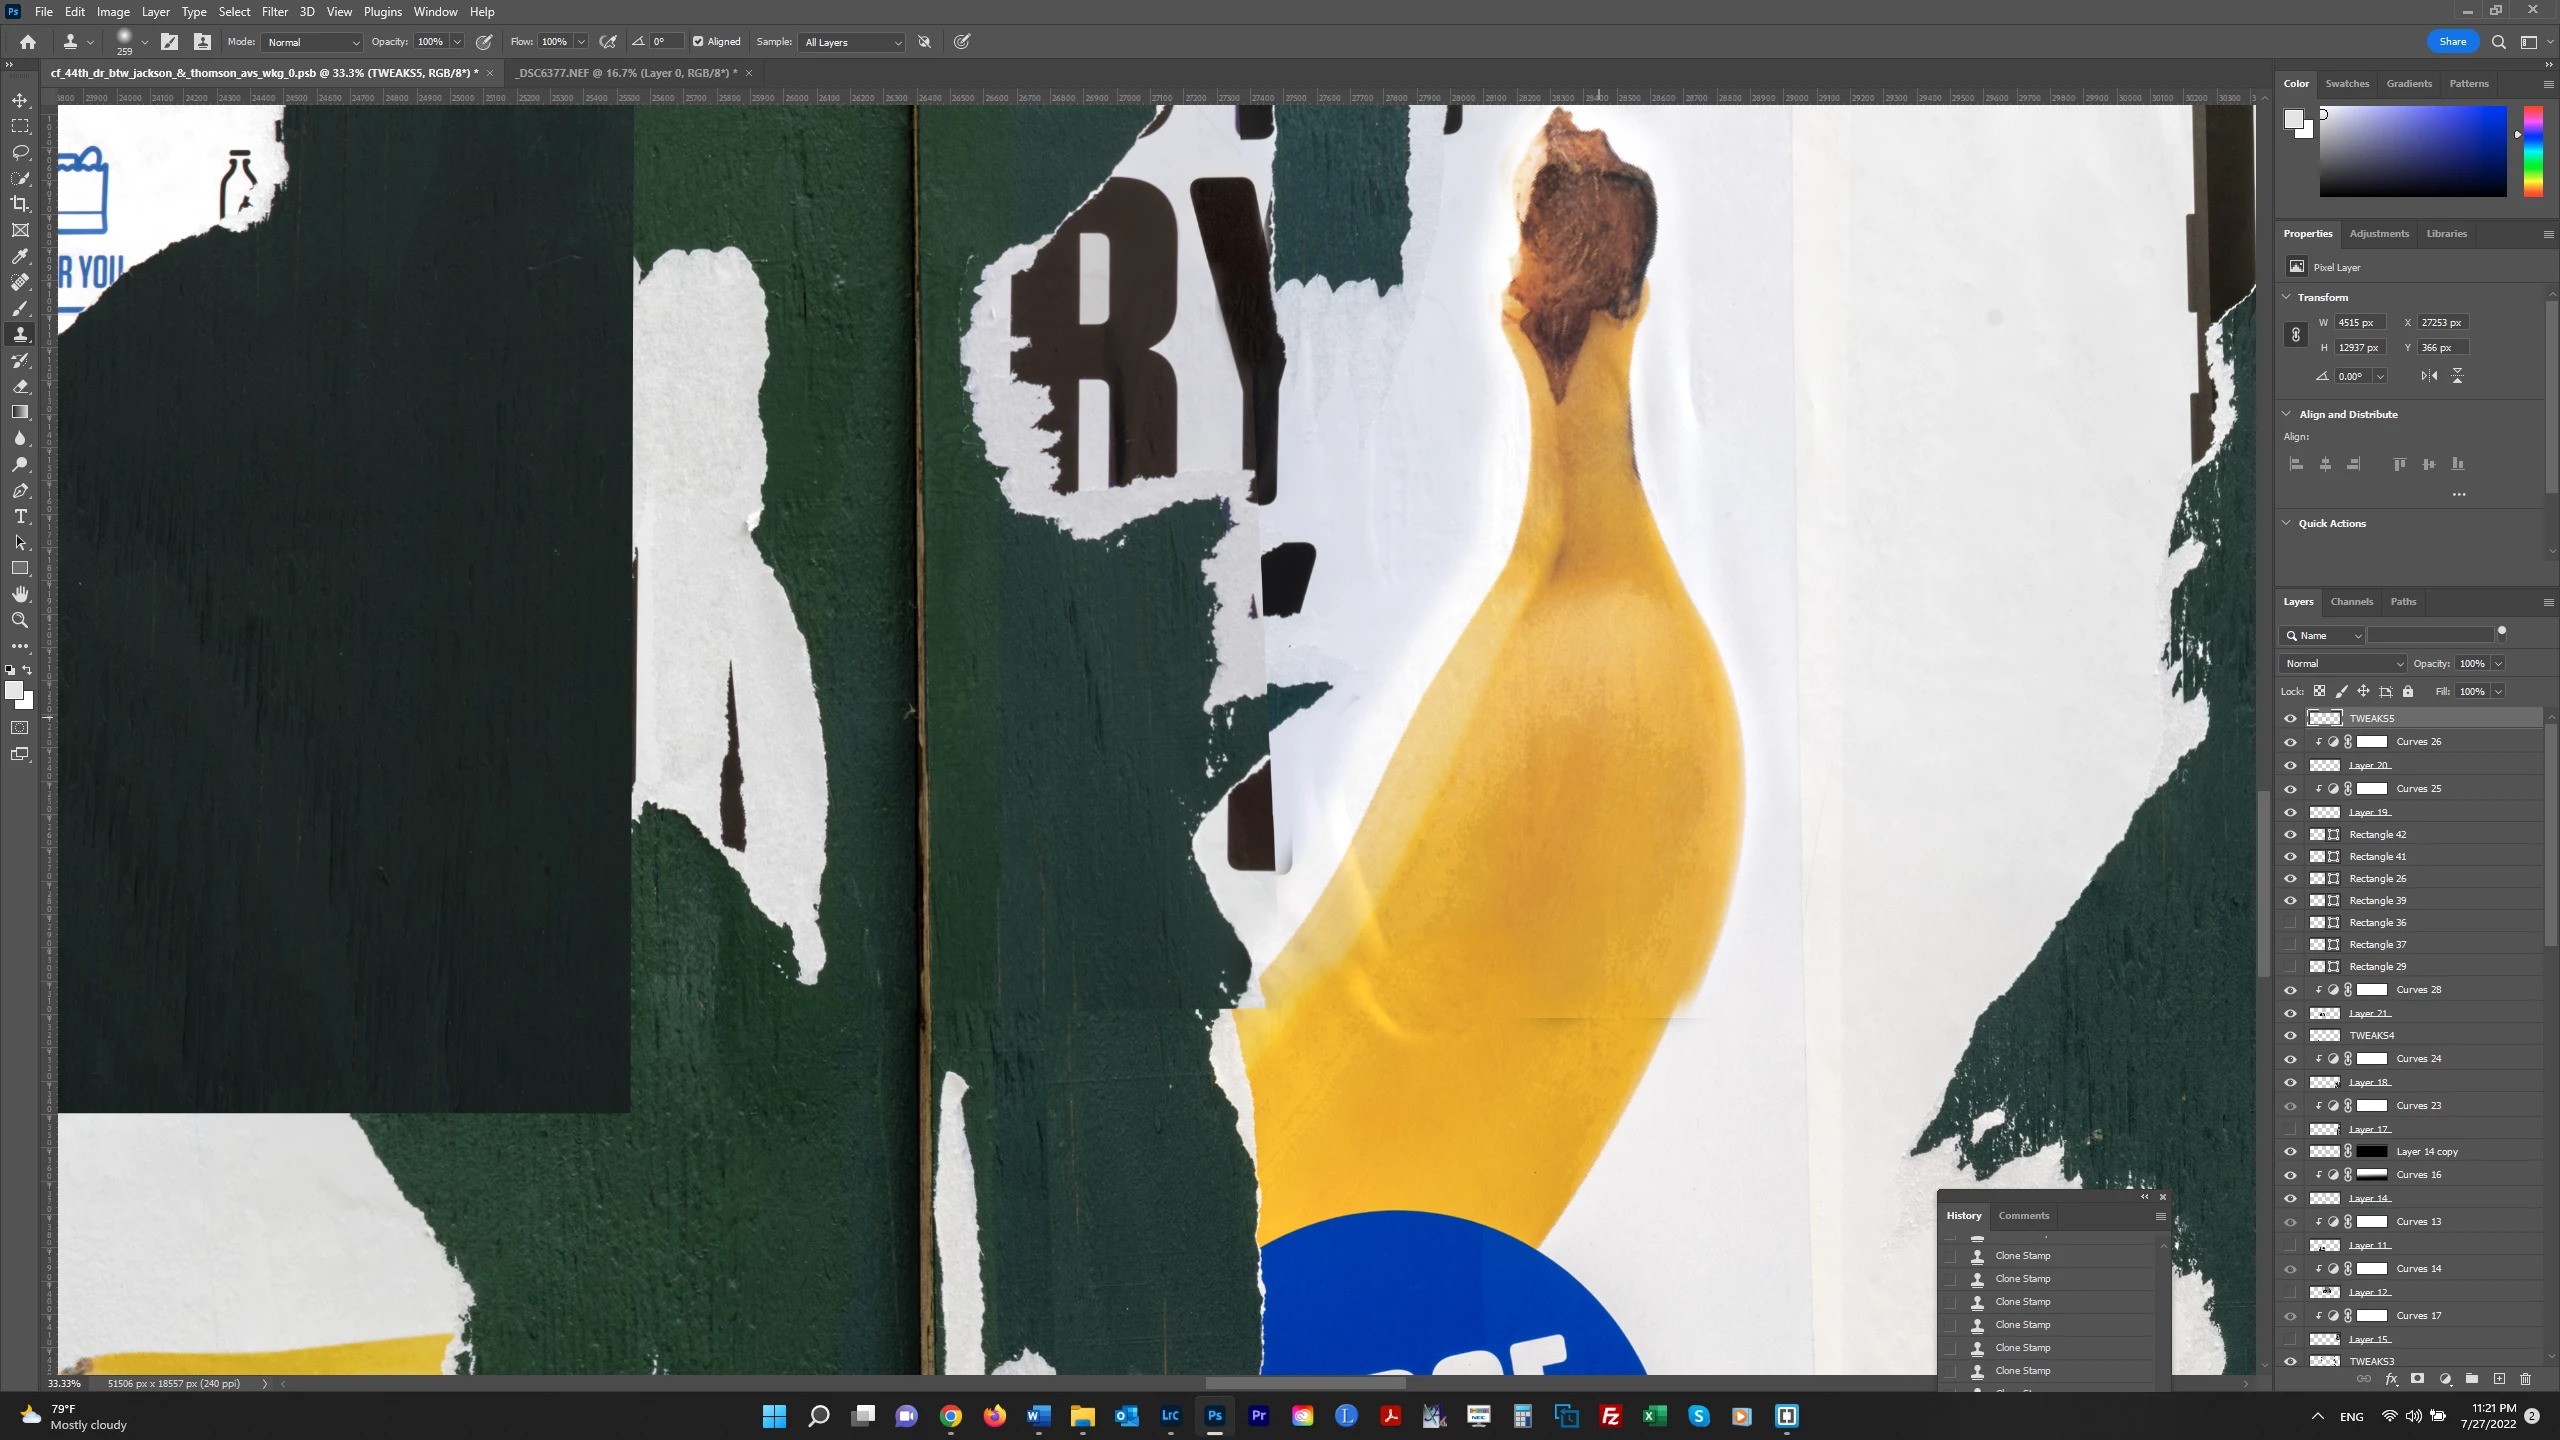Select the Eraser tool
Screen dimensions: 2560x1440
(20, 387)
